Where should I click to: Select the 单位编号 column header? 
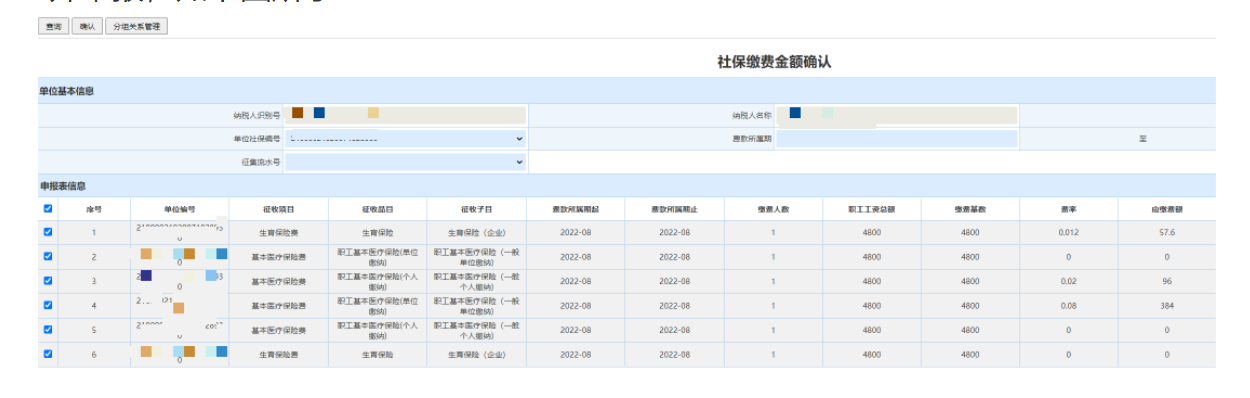(180, 209)
